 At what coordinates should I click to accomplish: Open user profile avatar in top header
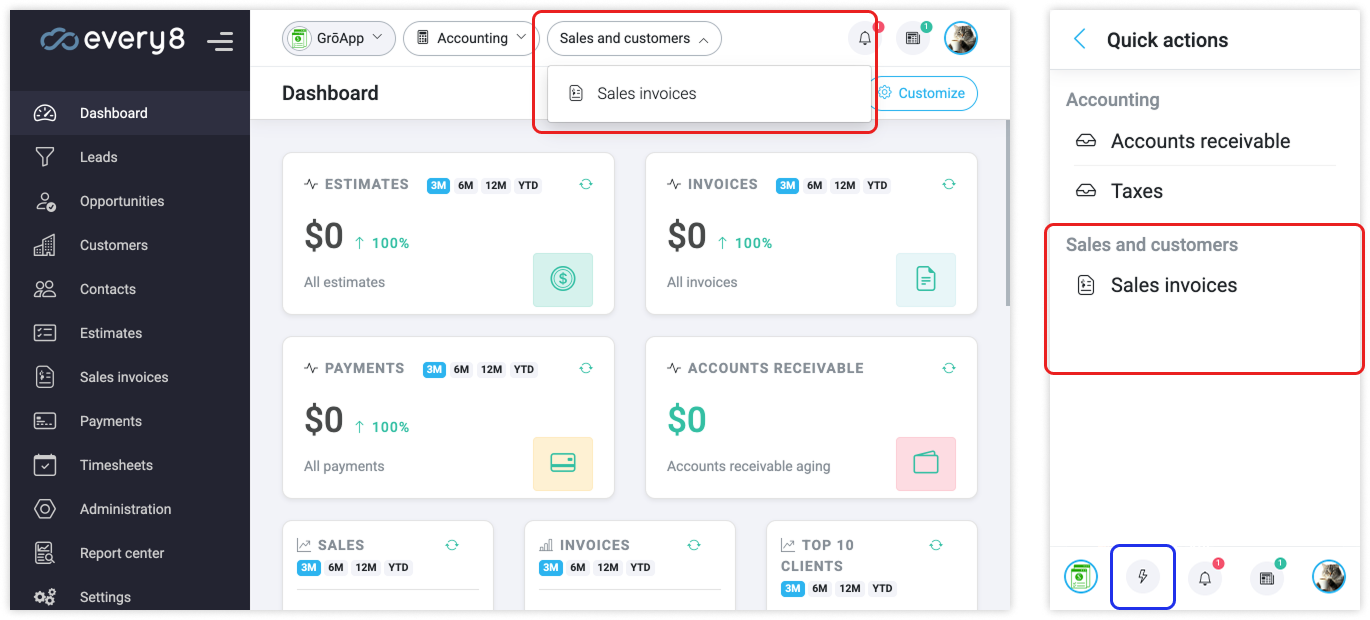(960, 38)
